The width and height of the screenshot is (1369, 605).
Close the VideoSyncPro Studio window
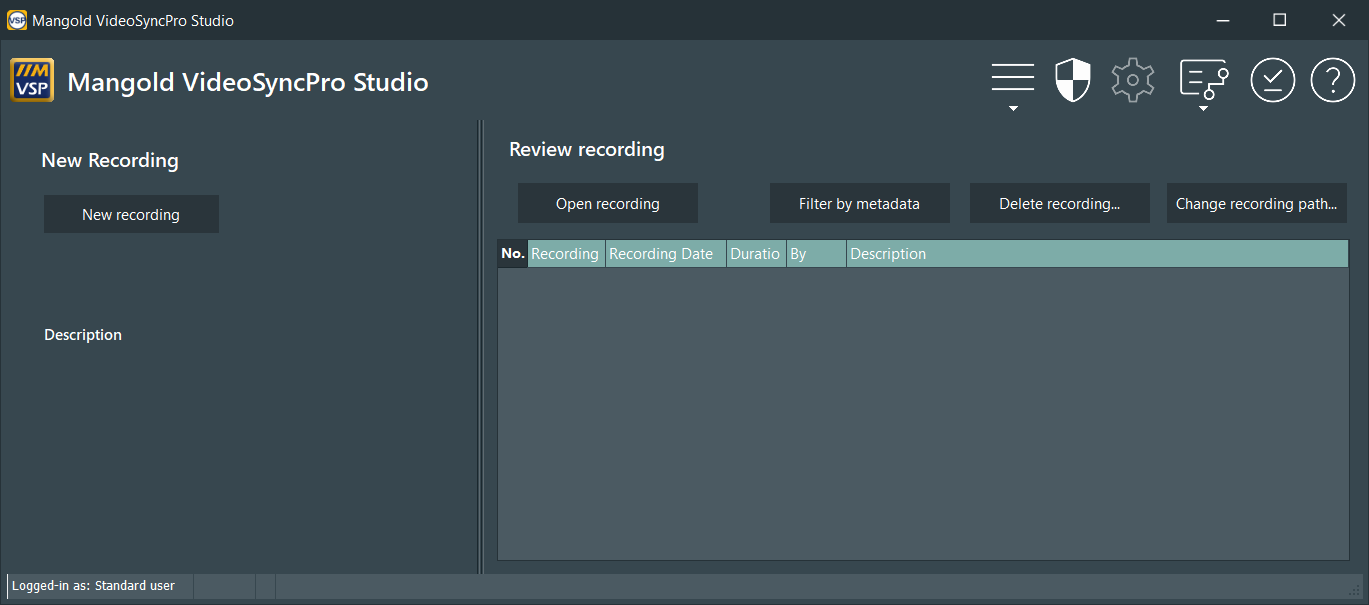tap(1338, 20)
